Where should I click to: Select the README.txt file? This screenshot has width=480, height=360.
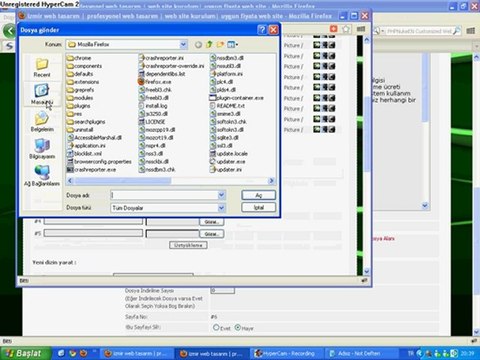point(227,106)
